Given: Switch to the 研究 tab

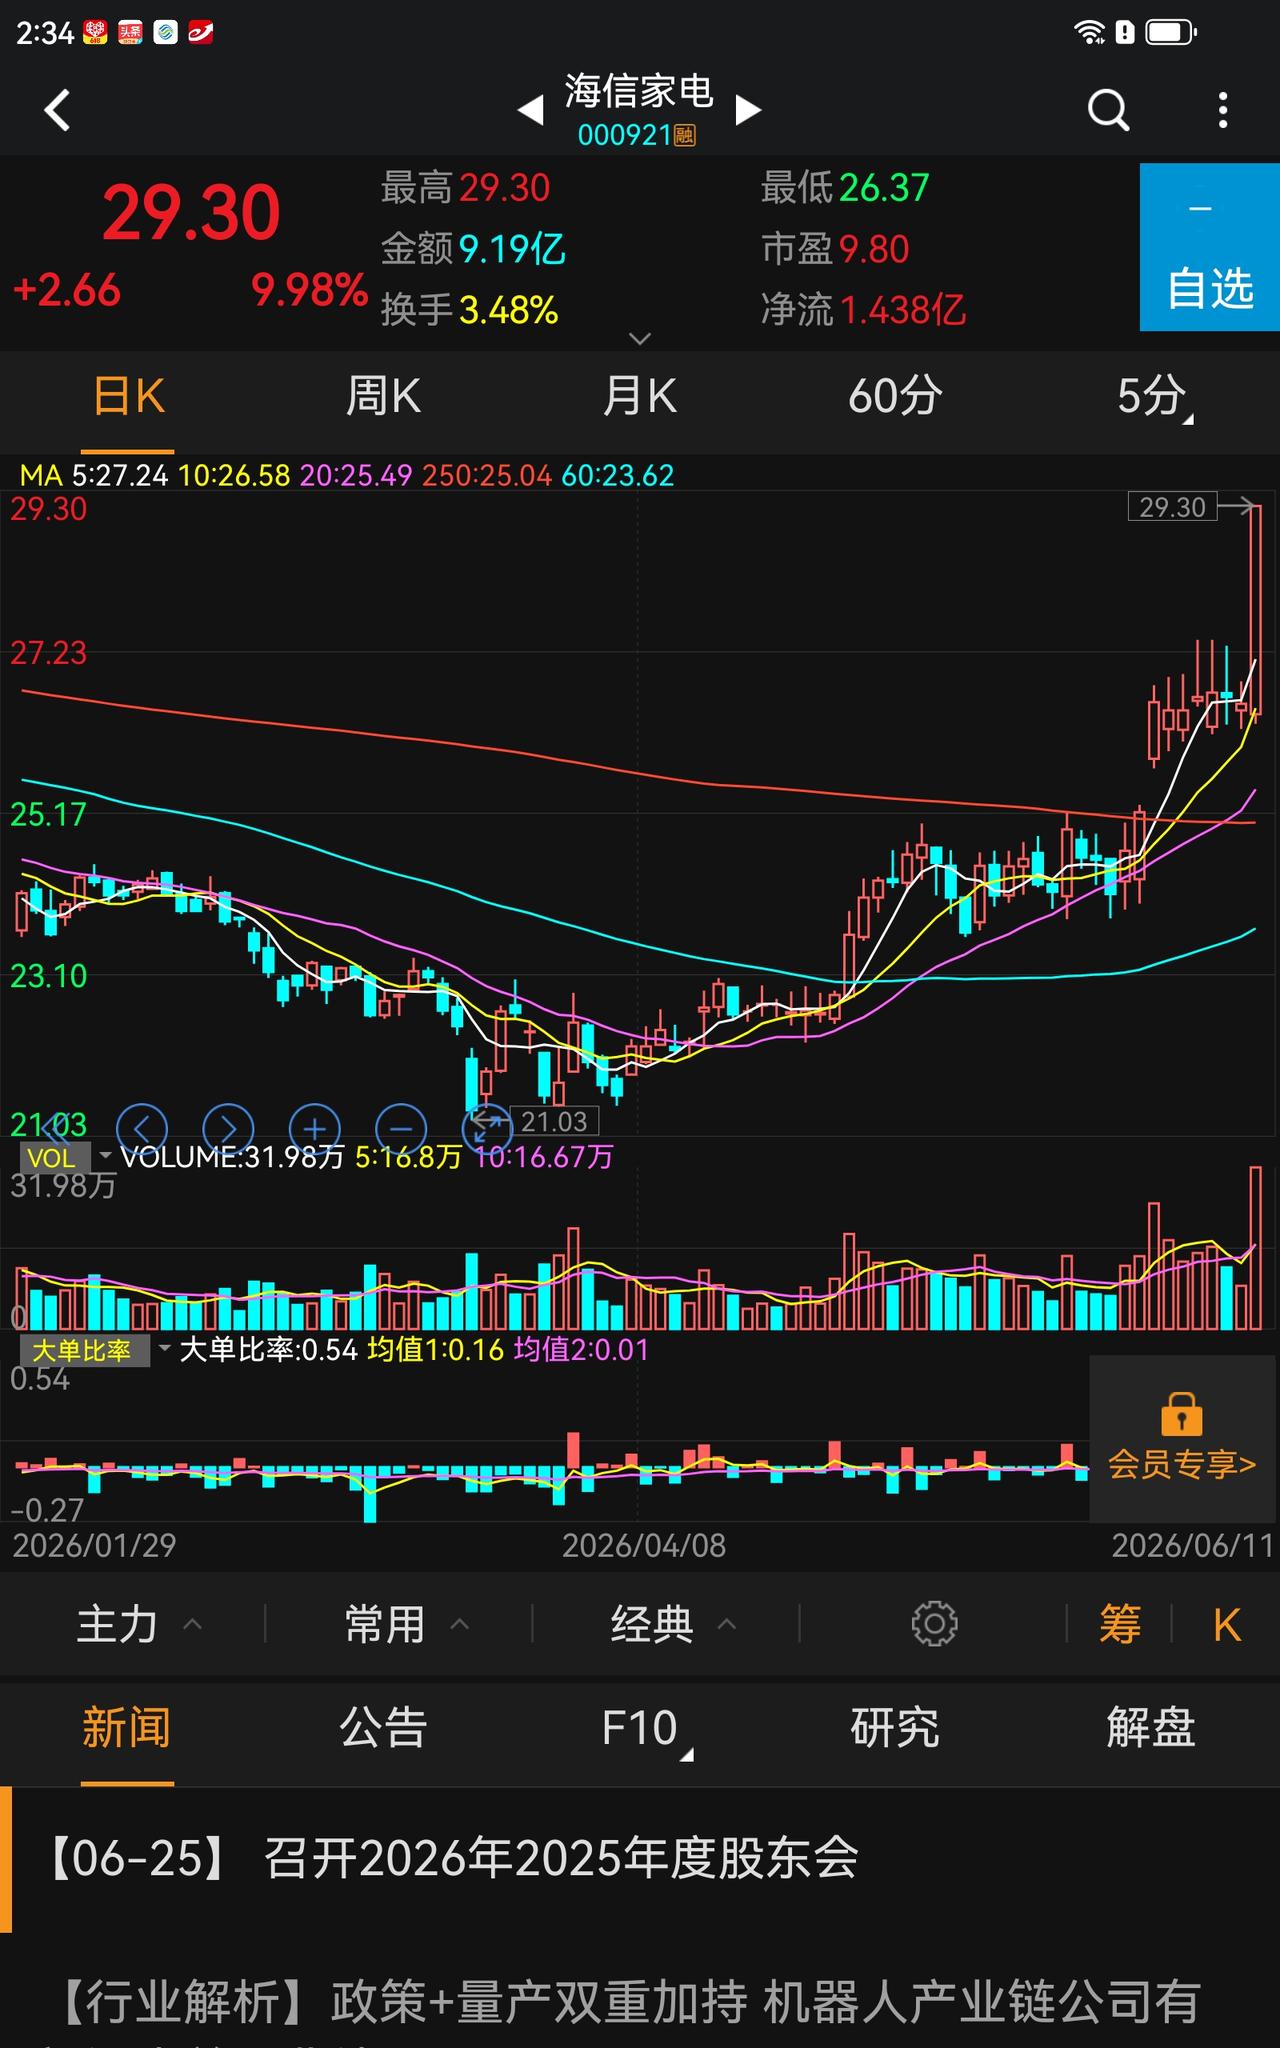Looking at the screenshot, I should click(x=895, y=1728).
